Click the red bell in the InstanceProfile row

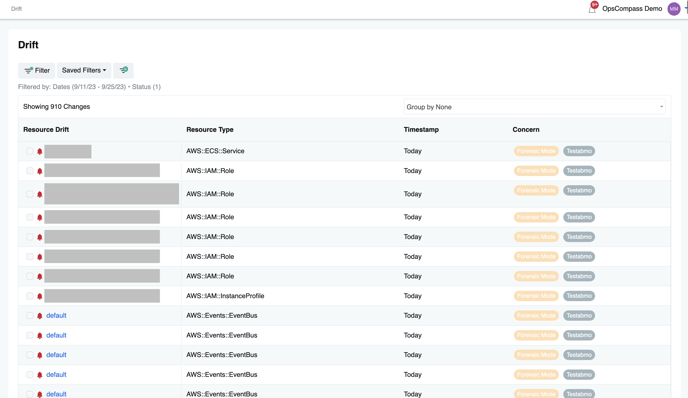click(39, 296)
